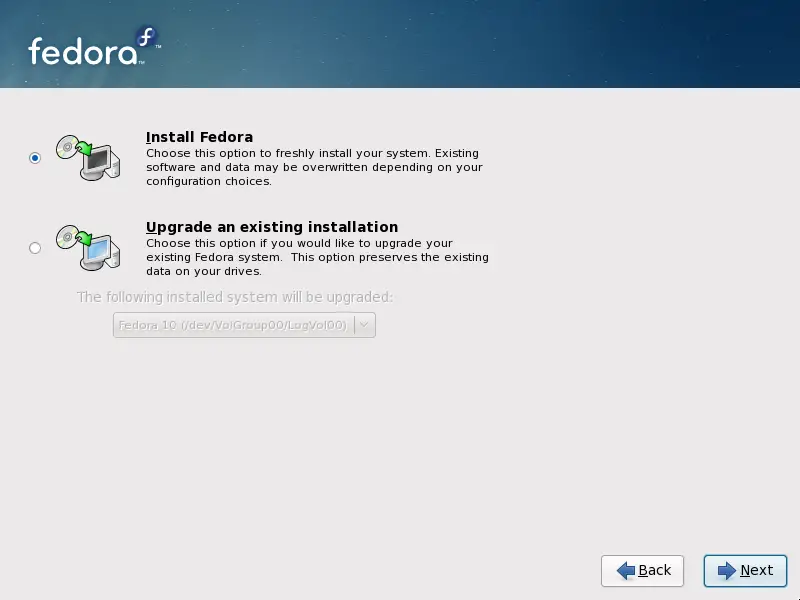Select the Upgrade existing installation radio button
Screen dimensions: 800x600
33,247
